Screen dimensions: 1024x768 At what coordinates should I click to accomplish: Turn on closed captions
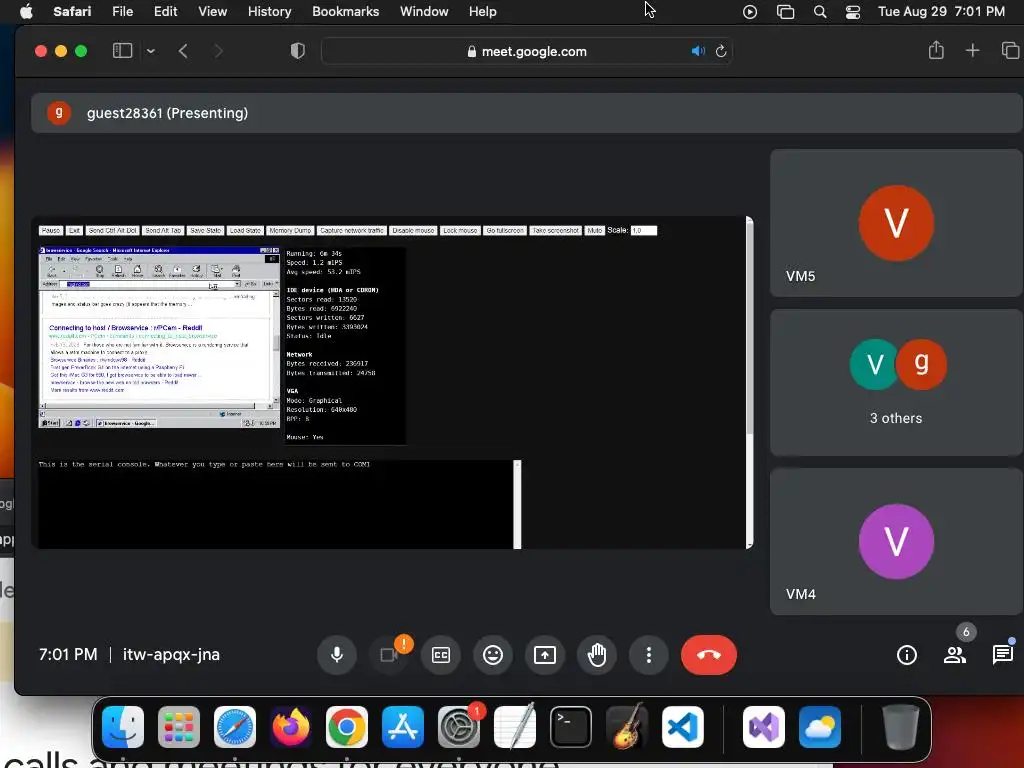[441, 654]
